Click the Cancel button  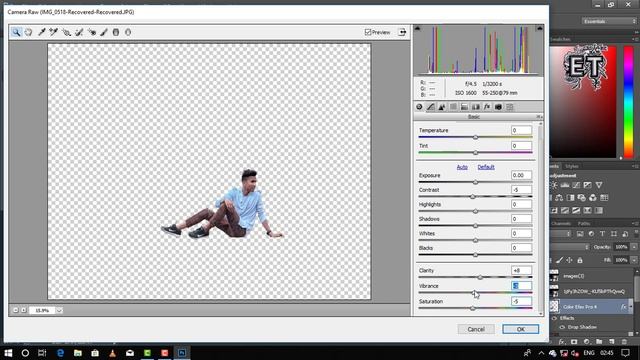click(476, 329)
